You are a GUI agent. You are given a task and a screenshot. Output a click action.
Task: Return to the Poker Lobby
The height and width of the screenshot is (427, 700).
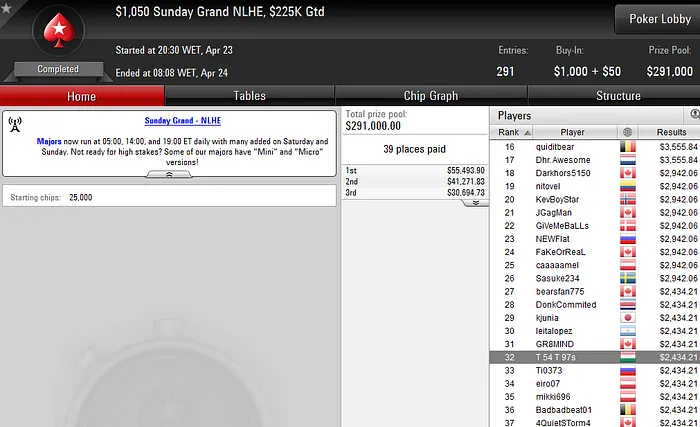659,19
